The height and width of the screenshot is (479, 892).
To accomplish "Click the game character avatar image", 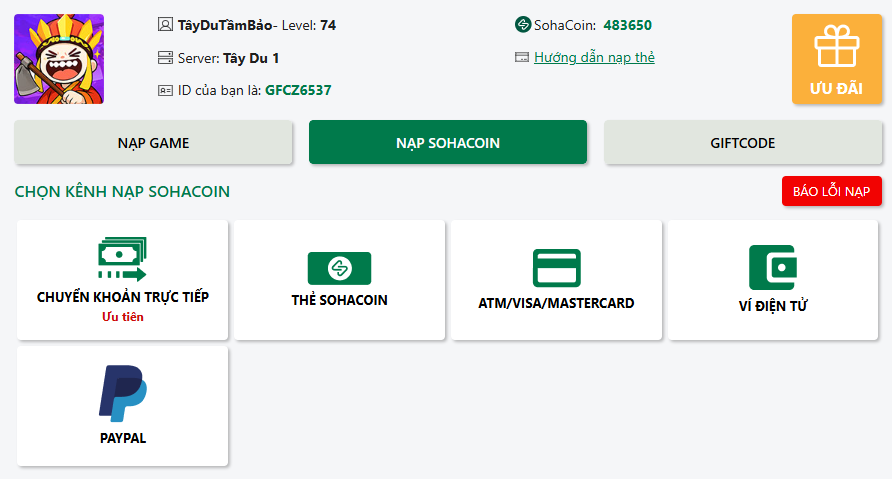I will point(59,59).
